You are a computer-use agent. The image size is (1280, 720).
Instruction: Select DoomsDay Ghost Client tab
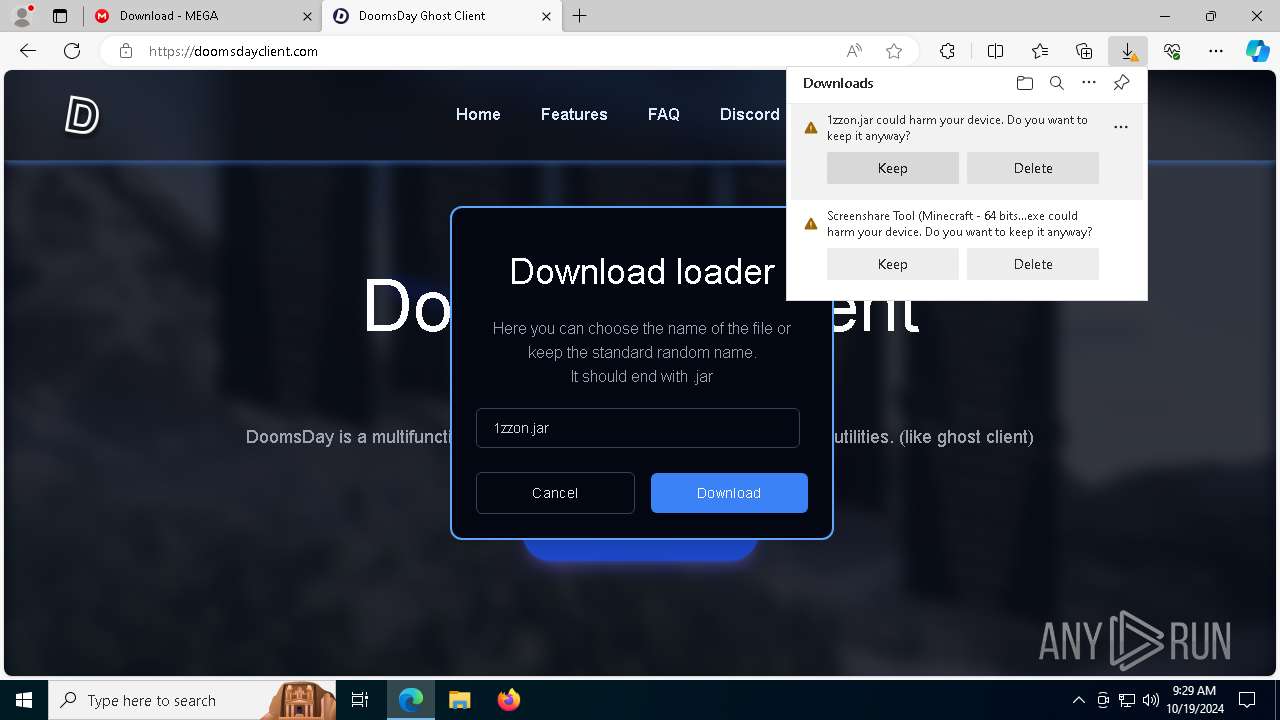click(442, 16)
